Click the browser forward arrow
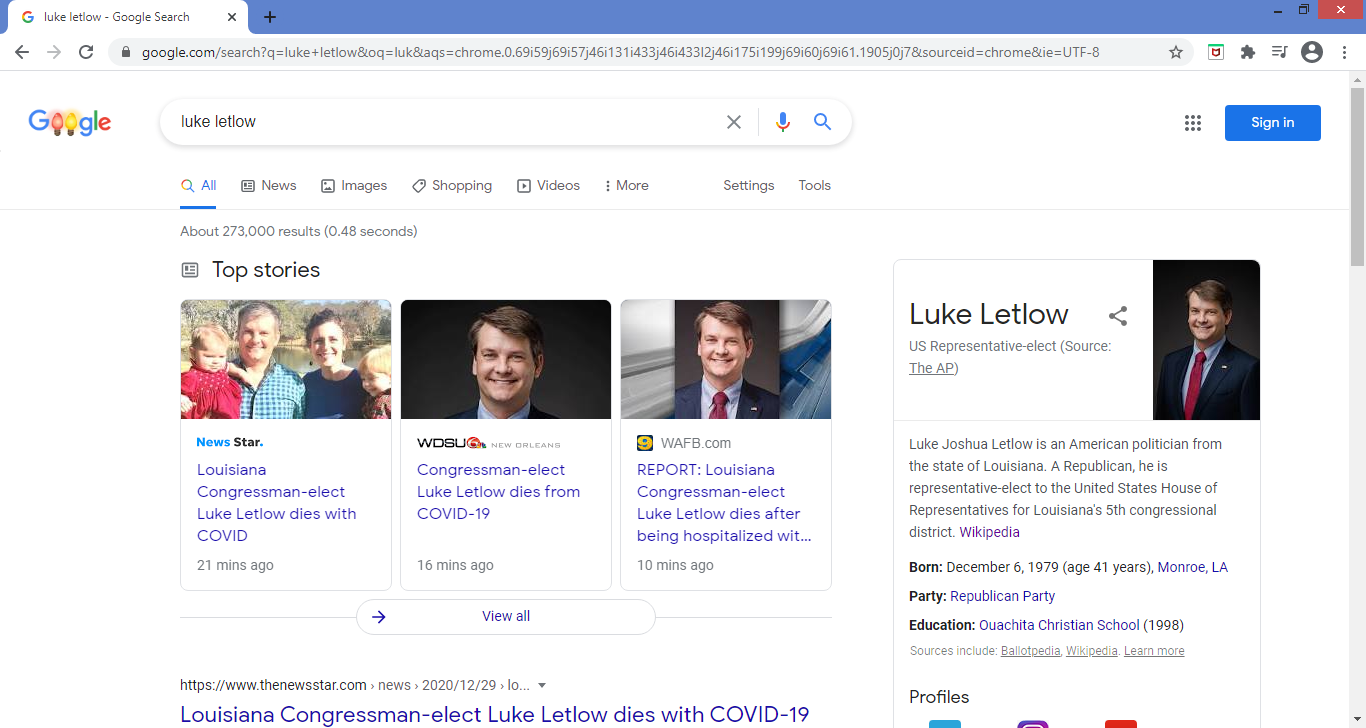 pyautogui.click(x=54, y=52)
